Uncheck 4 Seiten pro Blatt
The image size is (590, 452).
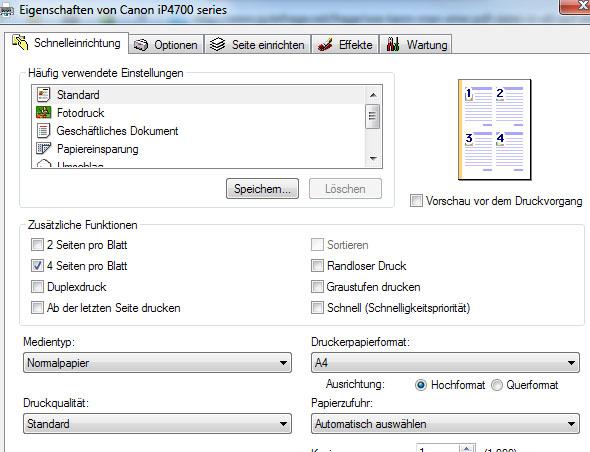(x=37, y=266)
